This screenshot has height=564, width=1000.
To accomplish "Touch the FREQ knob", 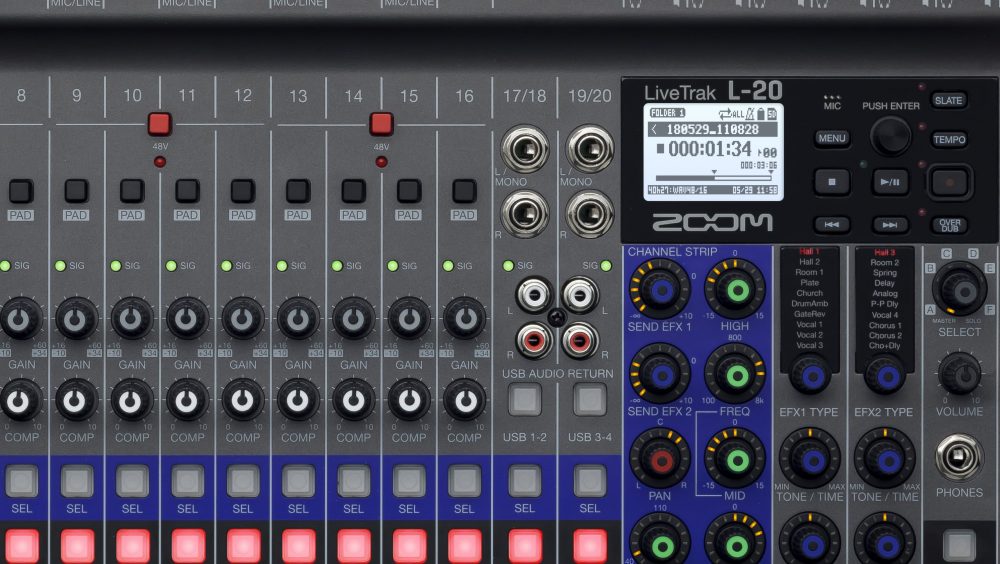I will 735,375.
